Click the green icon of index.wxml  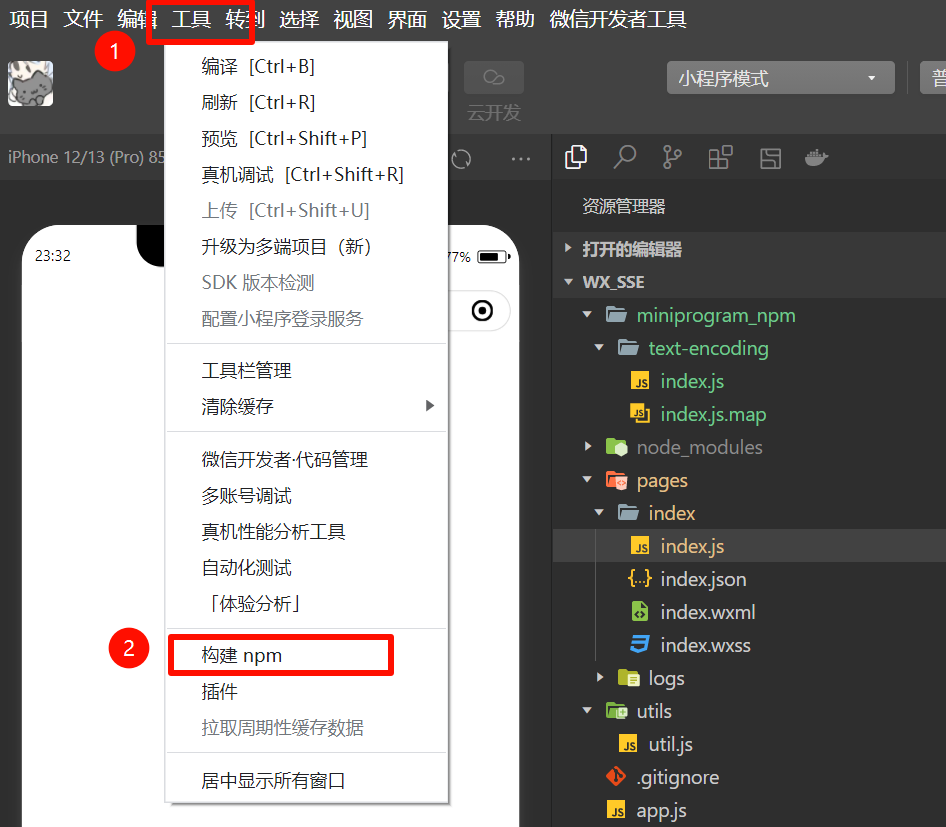tap(640, 612)
